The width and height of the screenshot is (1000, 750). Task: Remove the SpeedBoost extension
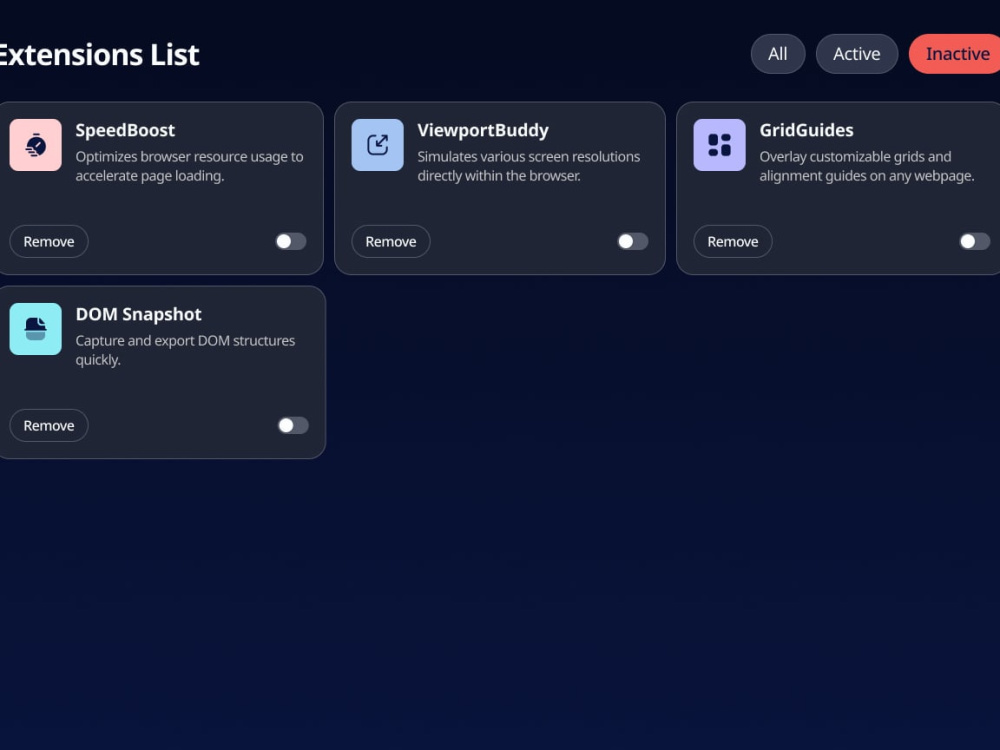[x=48, y=241]
